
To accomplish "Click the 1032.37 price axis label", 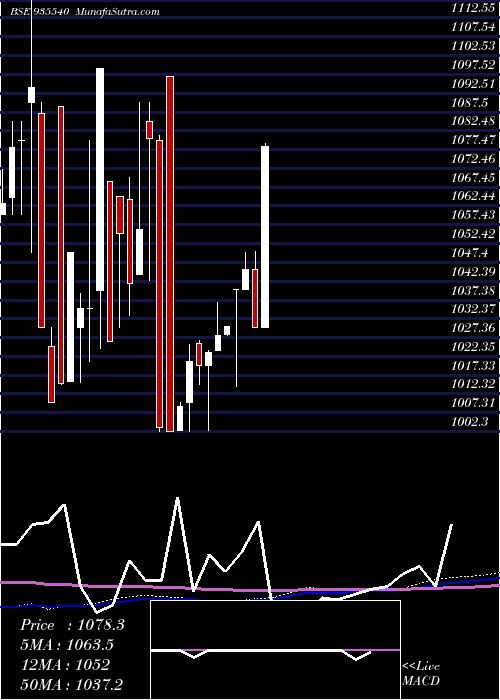I will coord(473,309).
